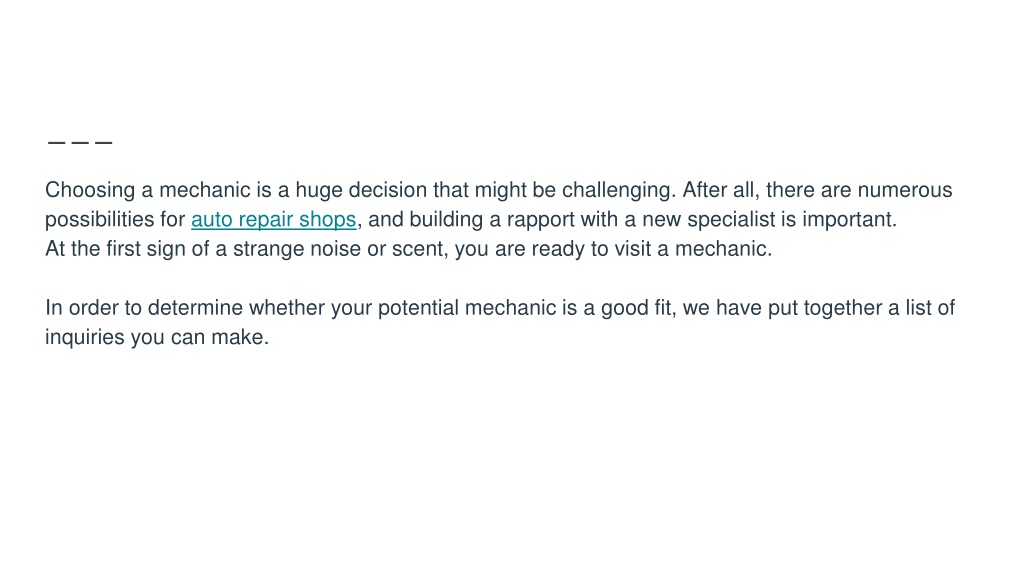This screenshot has width=1024, height=576.
Task: Click the last dash of the separator
Action: click(x=104, y=142)
